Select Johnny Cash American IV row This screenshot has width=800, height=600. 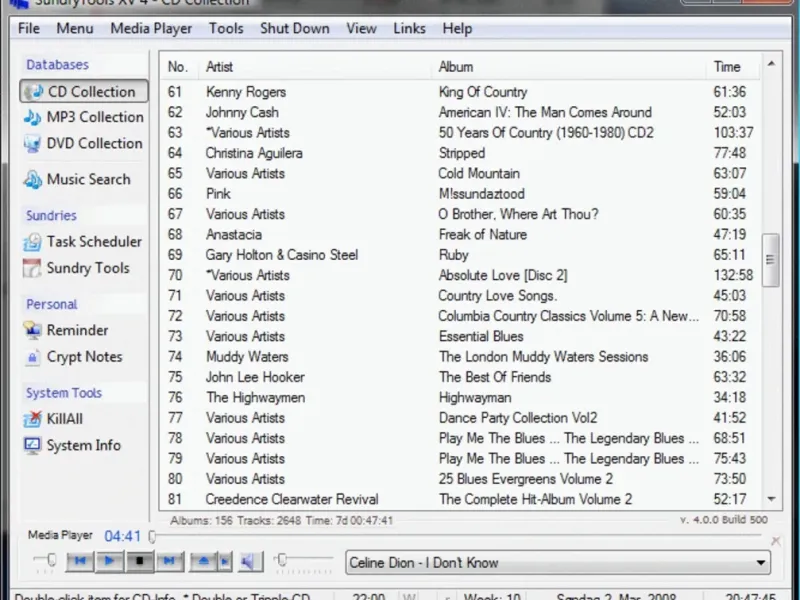(460, 112)
